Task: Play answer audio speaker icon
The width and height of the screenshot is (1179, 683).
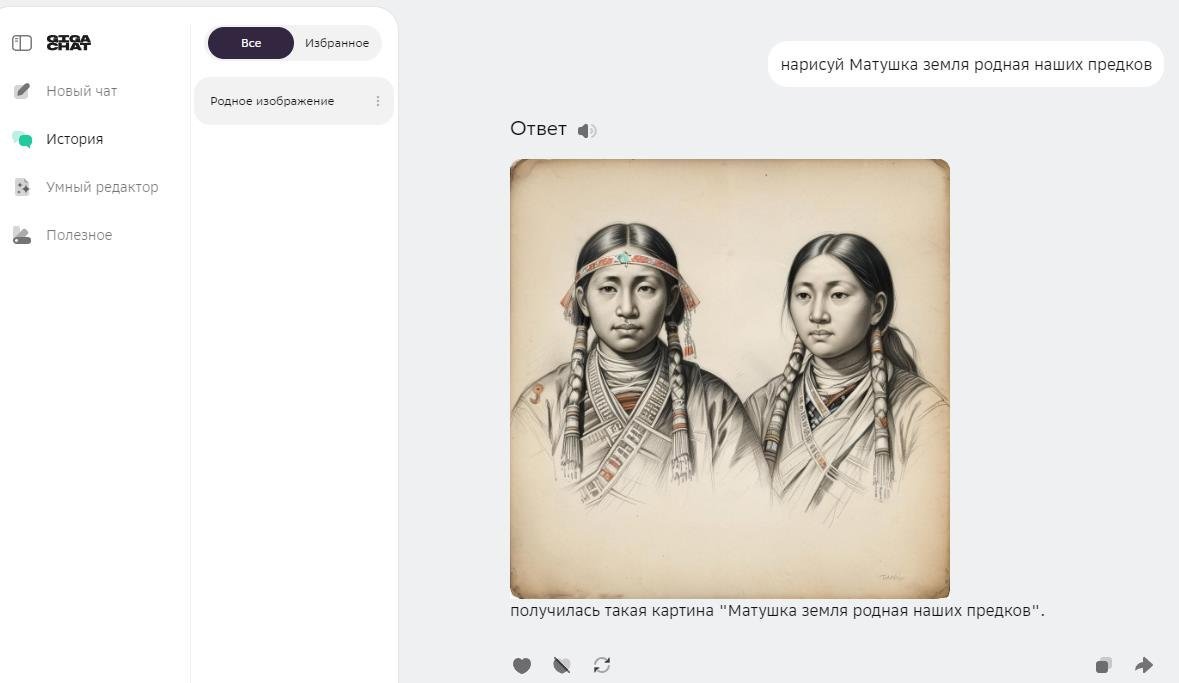Action: [x=586, y=131]
